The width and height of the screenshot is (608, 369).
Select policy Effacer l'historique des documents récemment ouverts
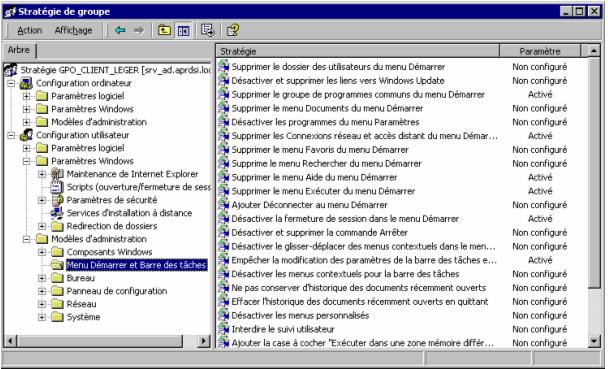(360, 302)
